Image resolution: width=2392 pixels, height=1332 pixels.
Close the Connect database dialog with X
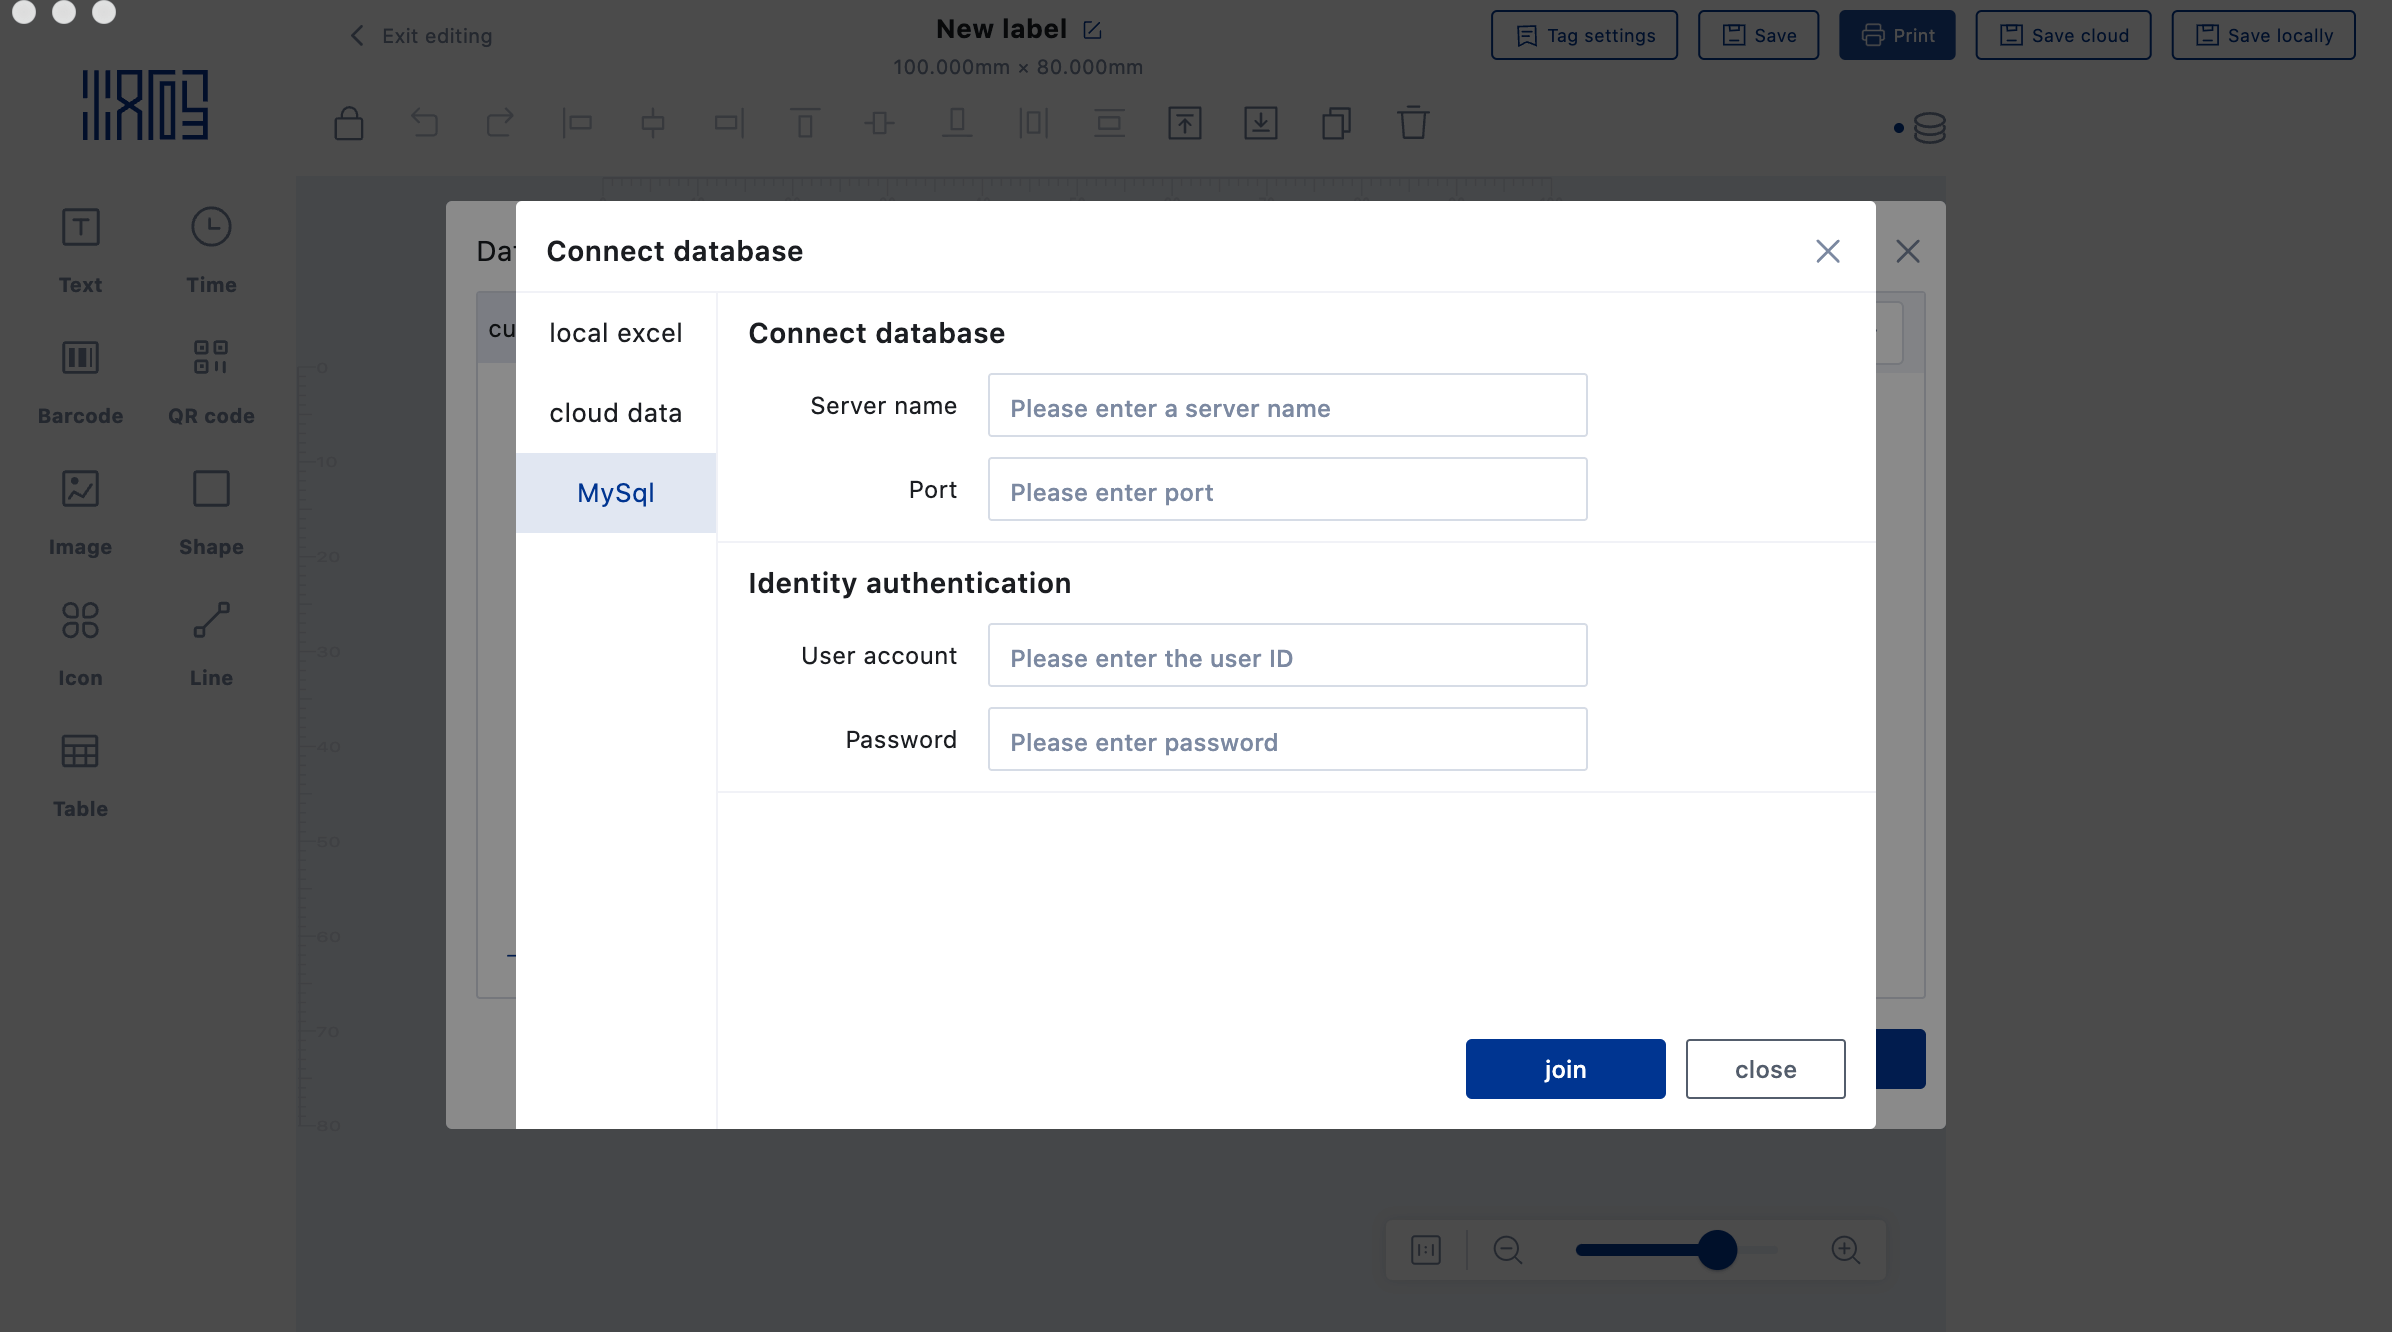click(1827, 251)
